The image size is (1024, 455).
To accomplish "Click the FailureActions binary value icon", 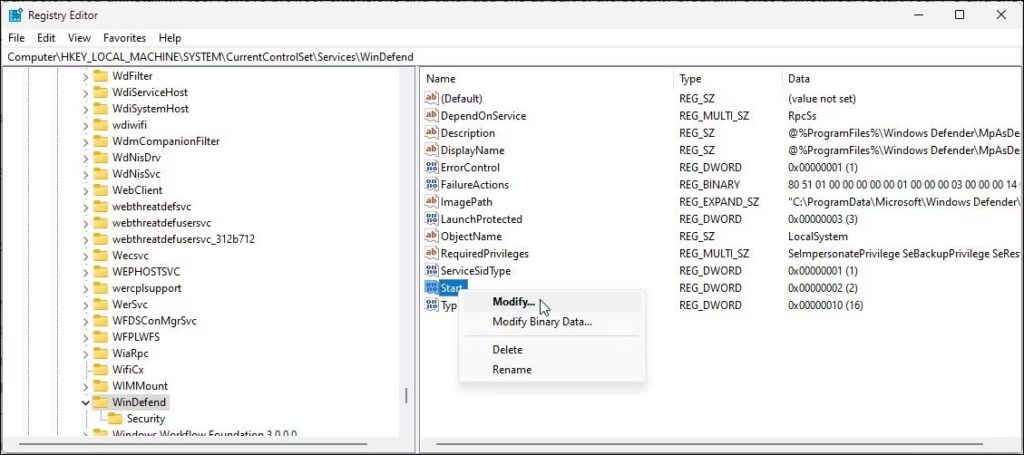I will click(x=432, y=184).
